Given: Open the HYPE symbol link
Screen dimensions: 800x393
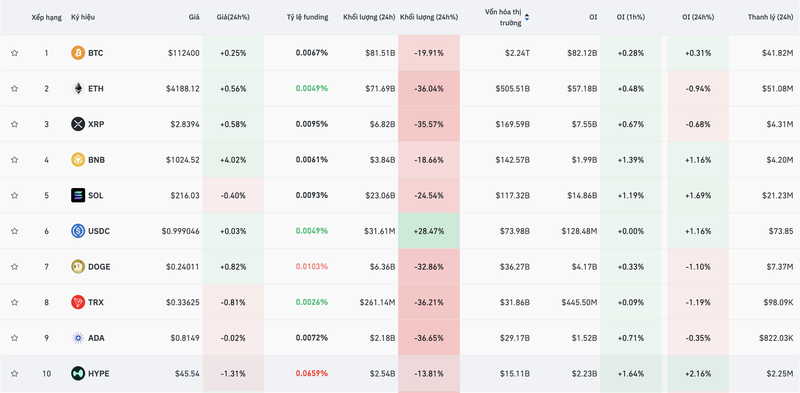Looking at the screenshot, I should coord(98,374).
